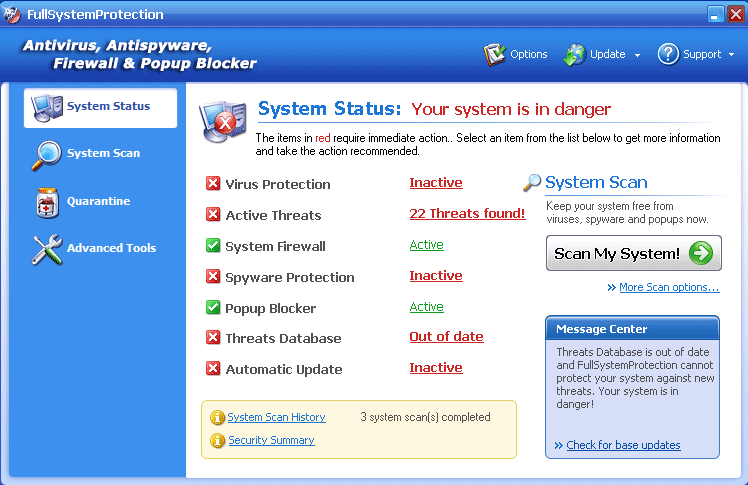Click green check box beside System Firewall

click(x=213, y=246)
